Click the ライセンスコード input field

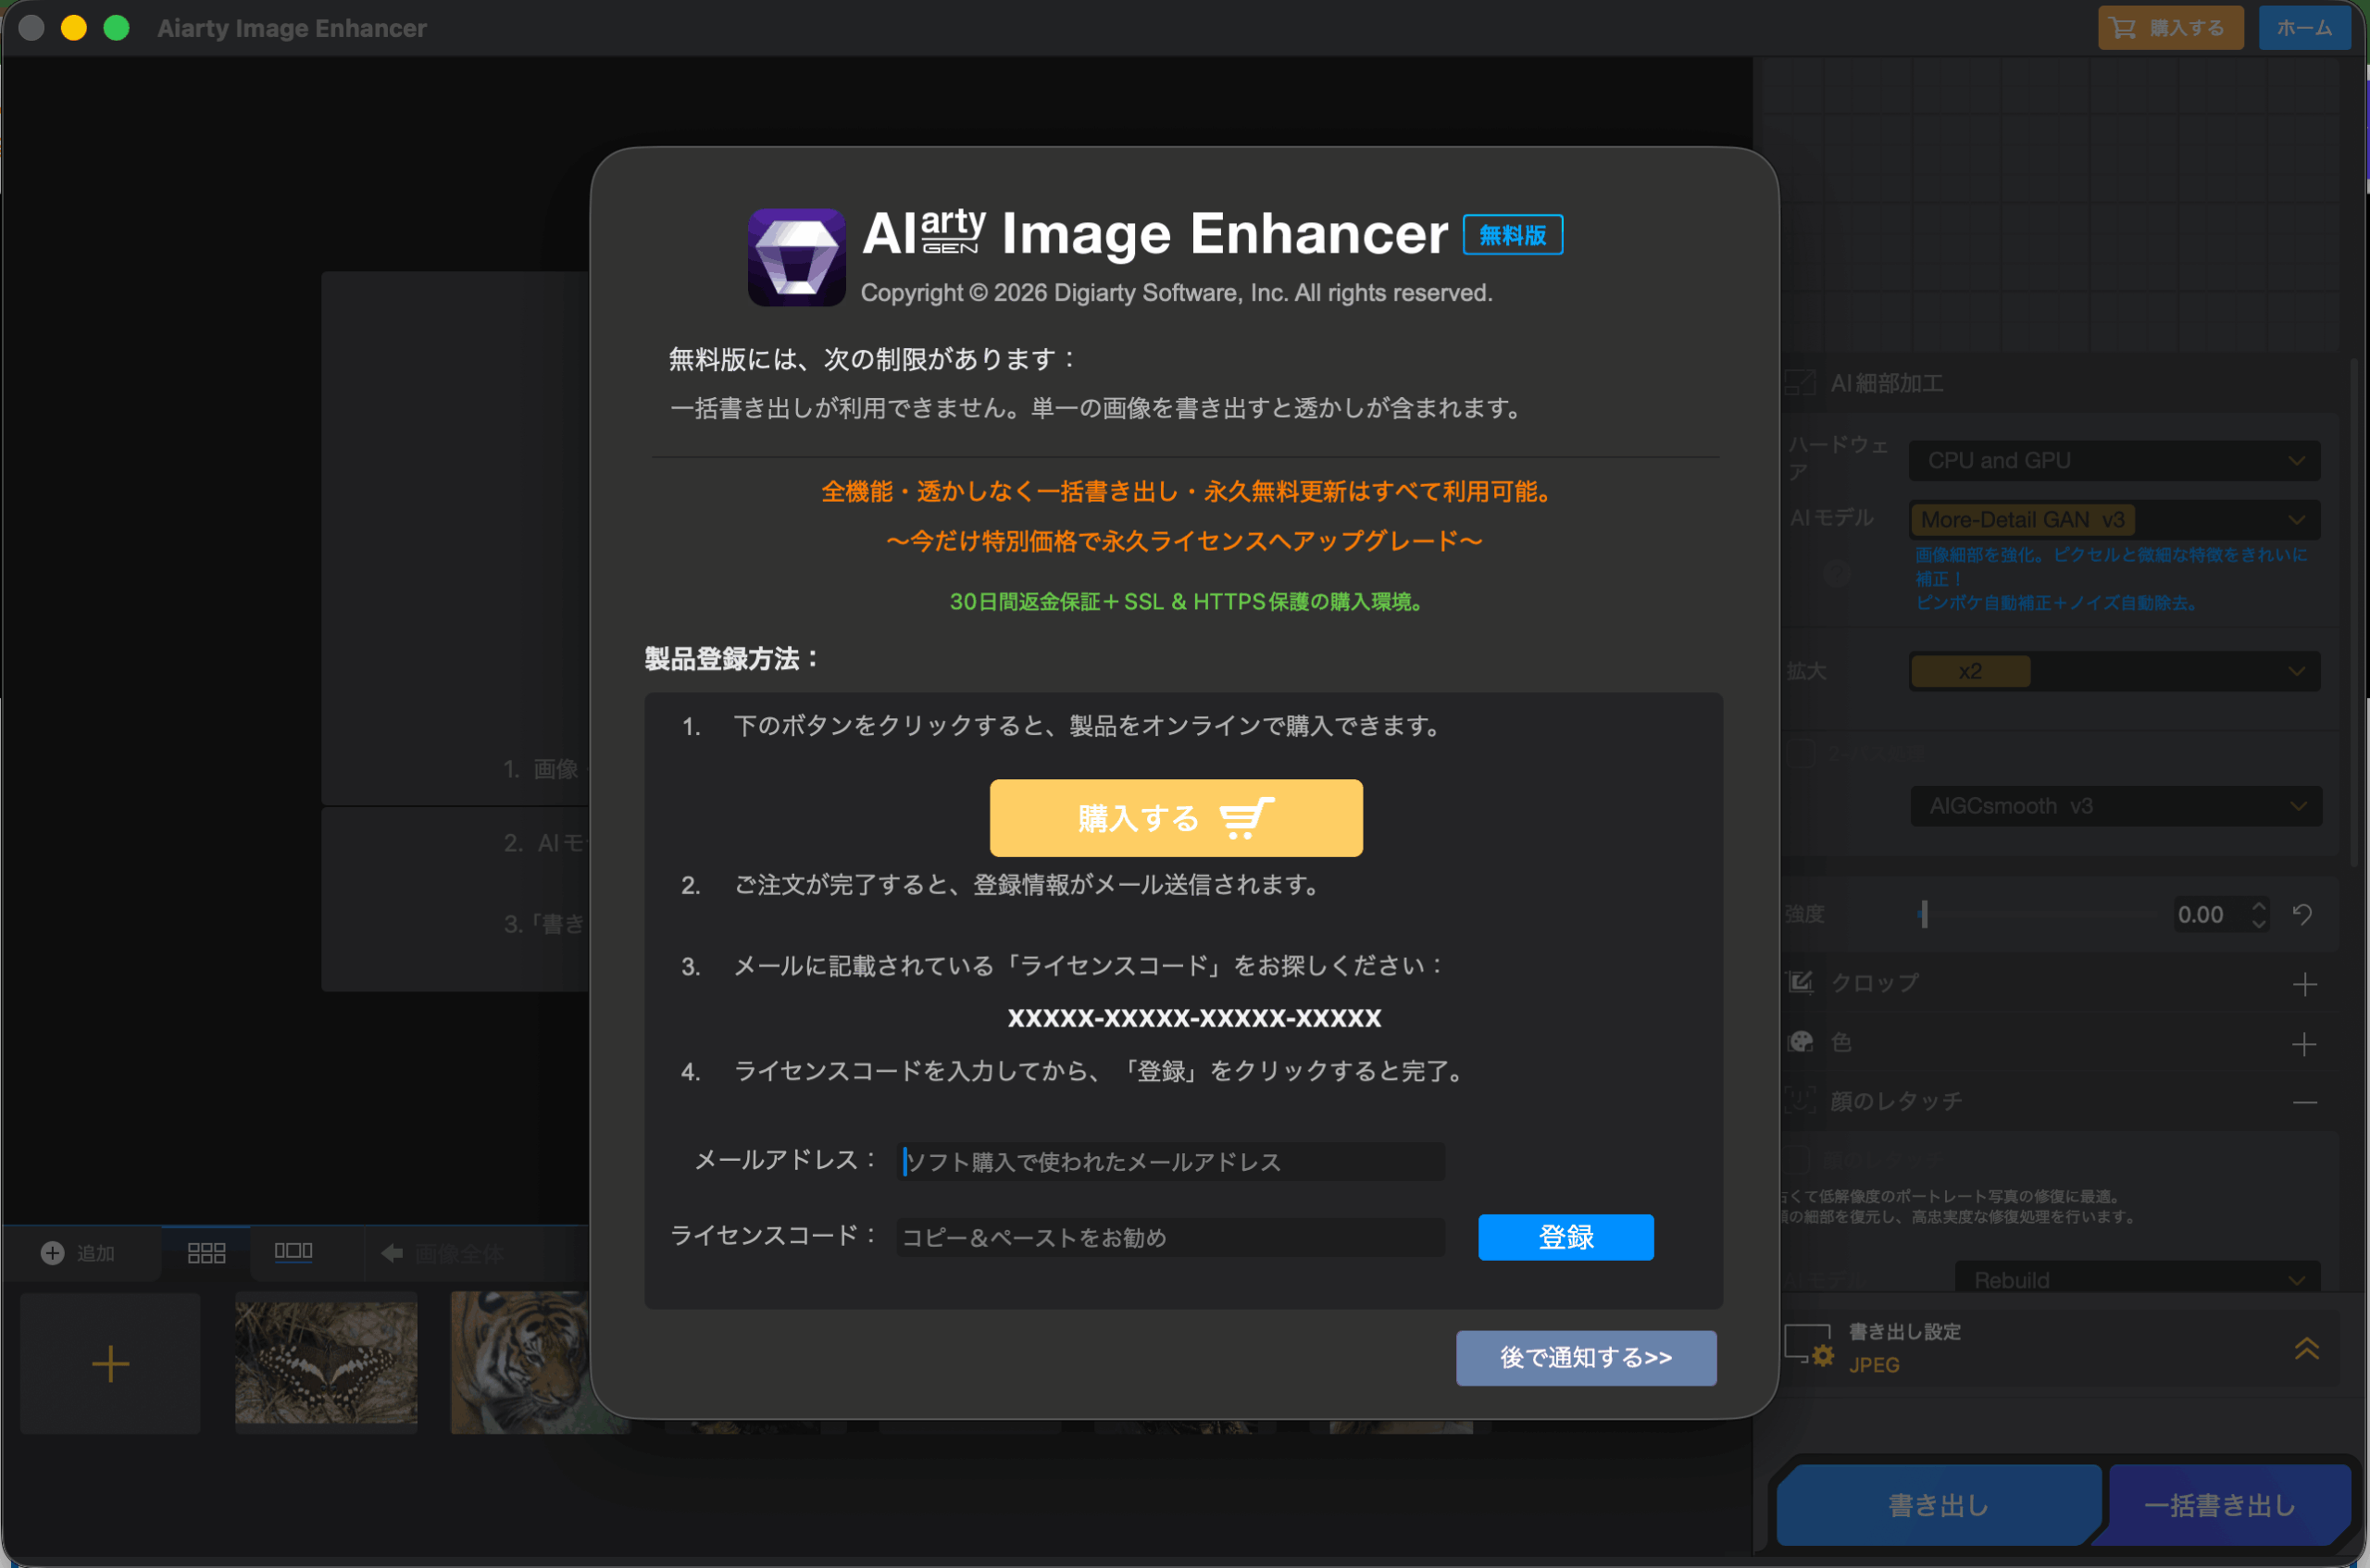[1171, 1237]
